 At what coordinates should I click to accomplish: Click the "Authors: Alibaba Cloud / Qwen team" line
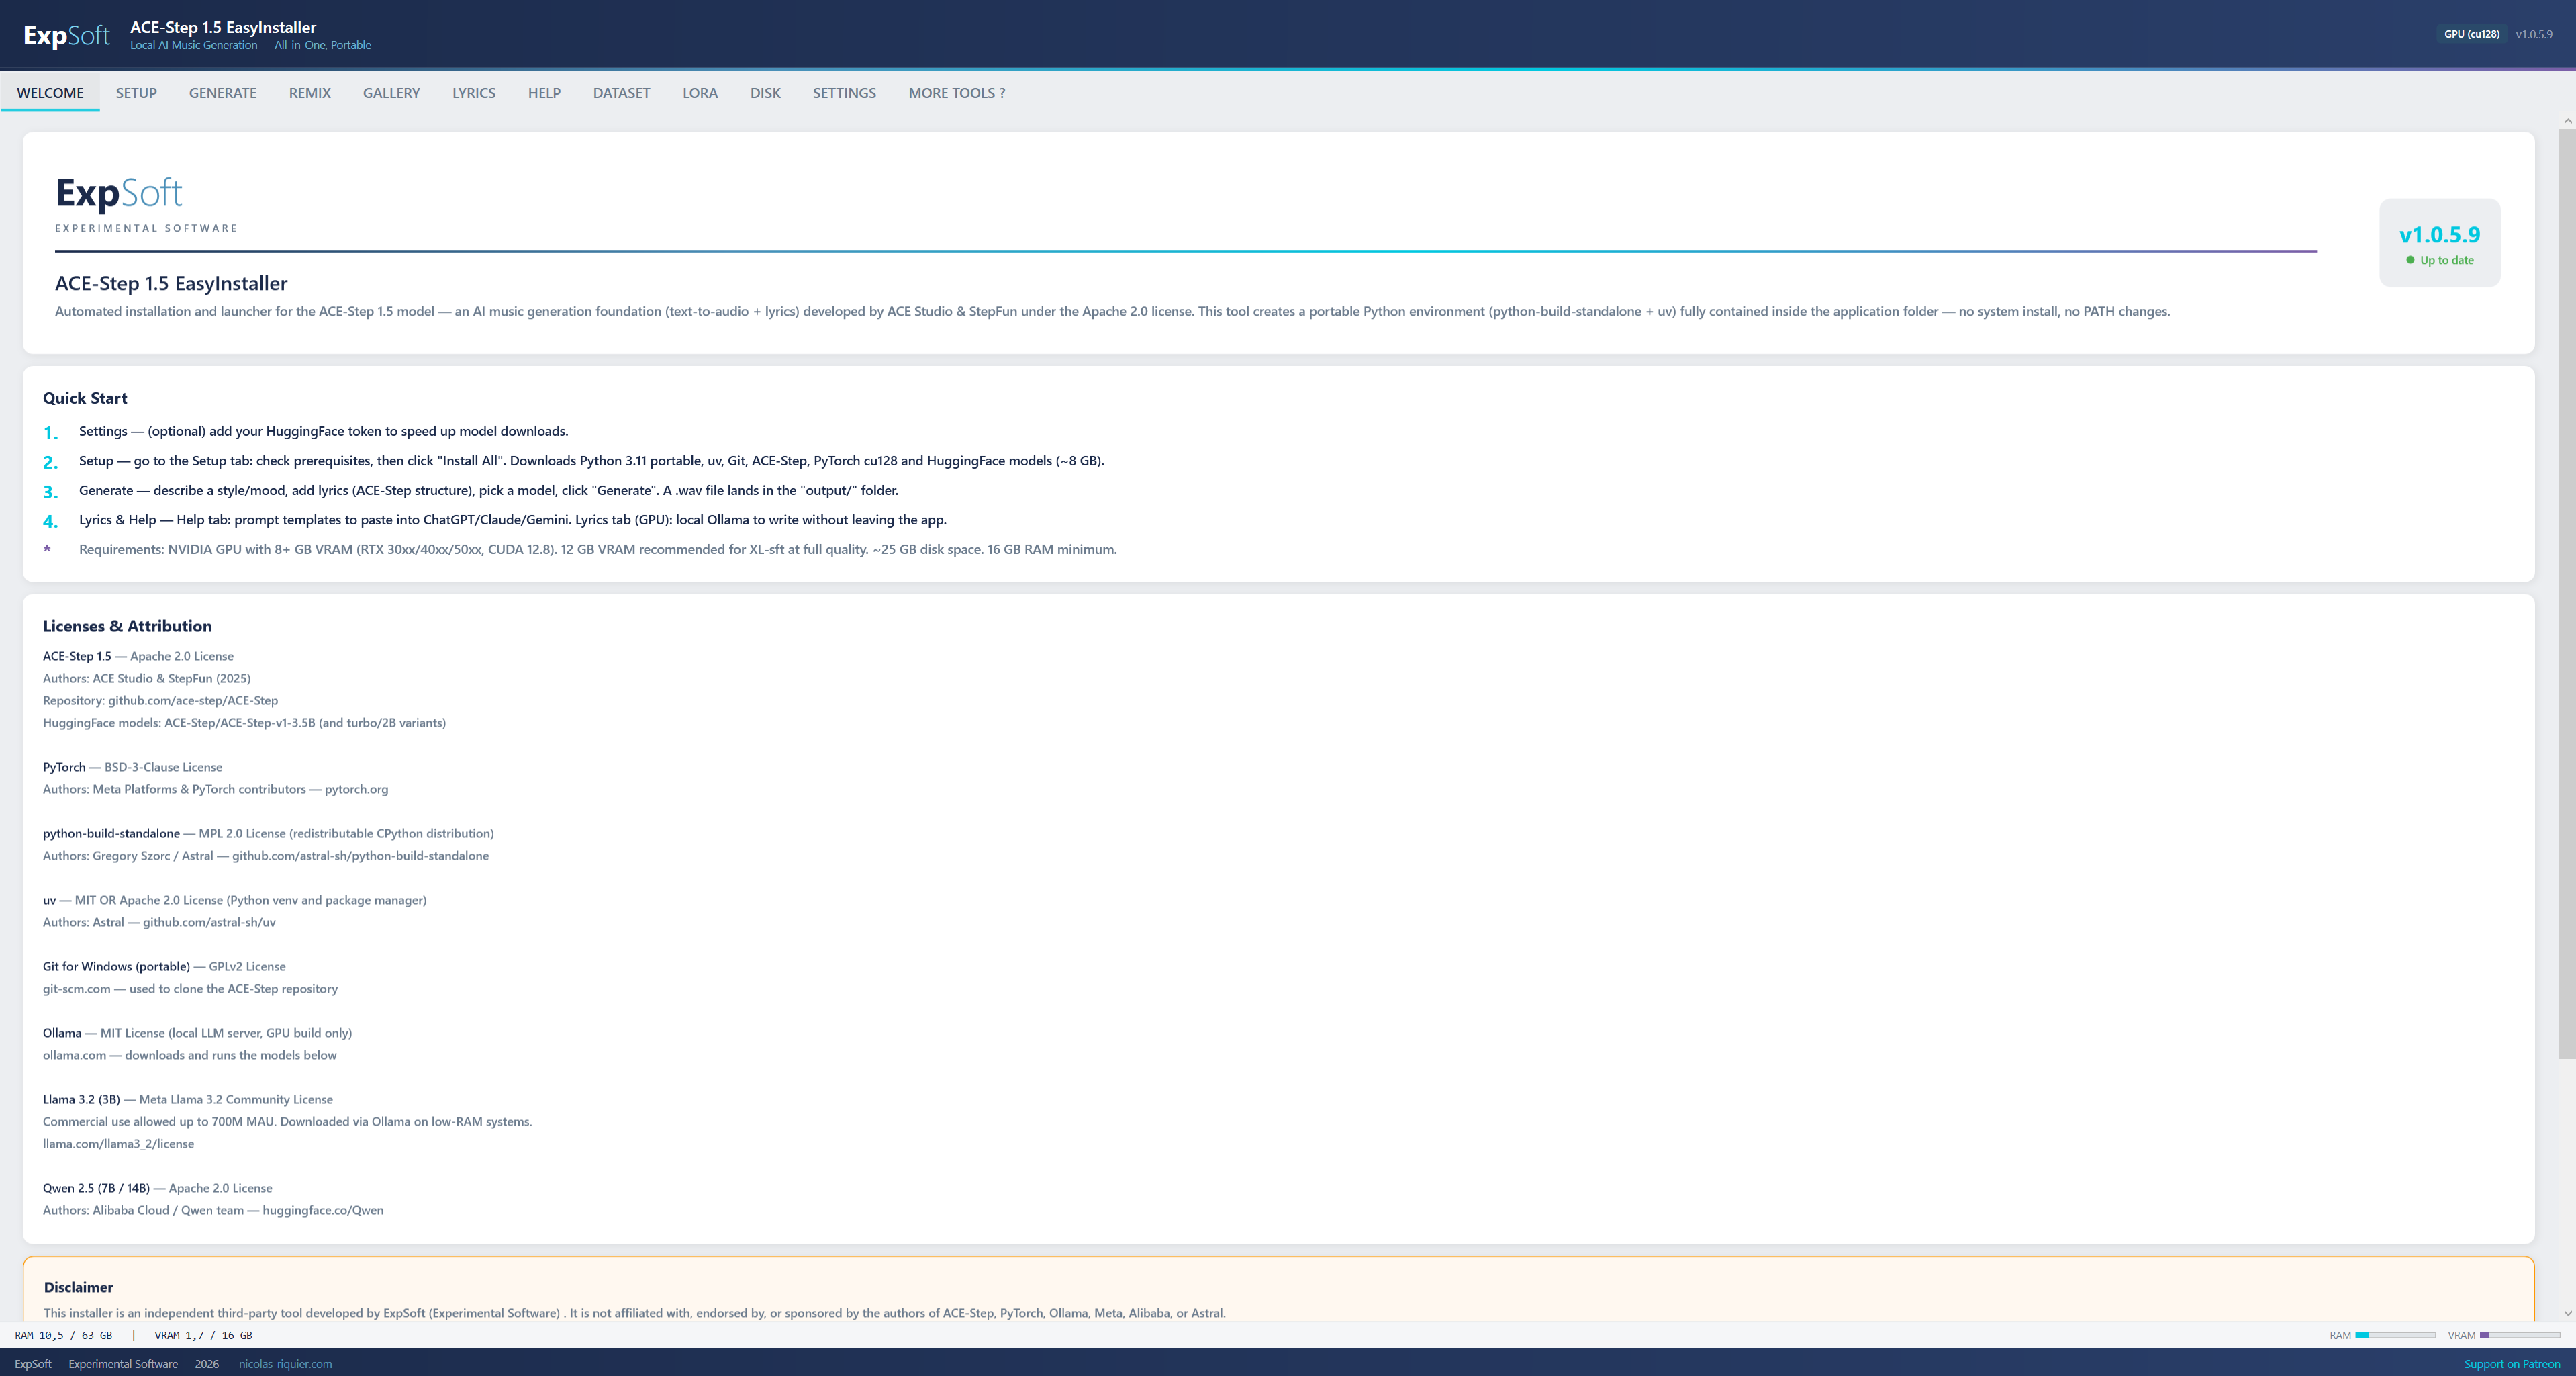point(213,1210)
